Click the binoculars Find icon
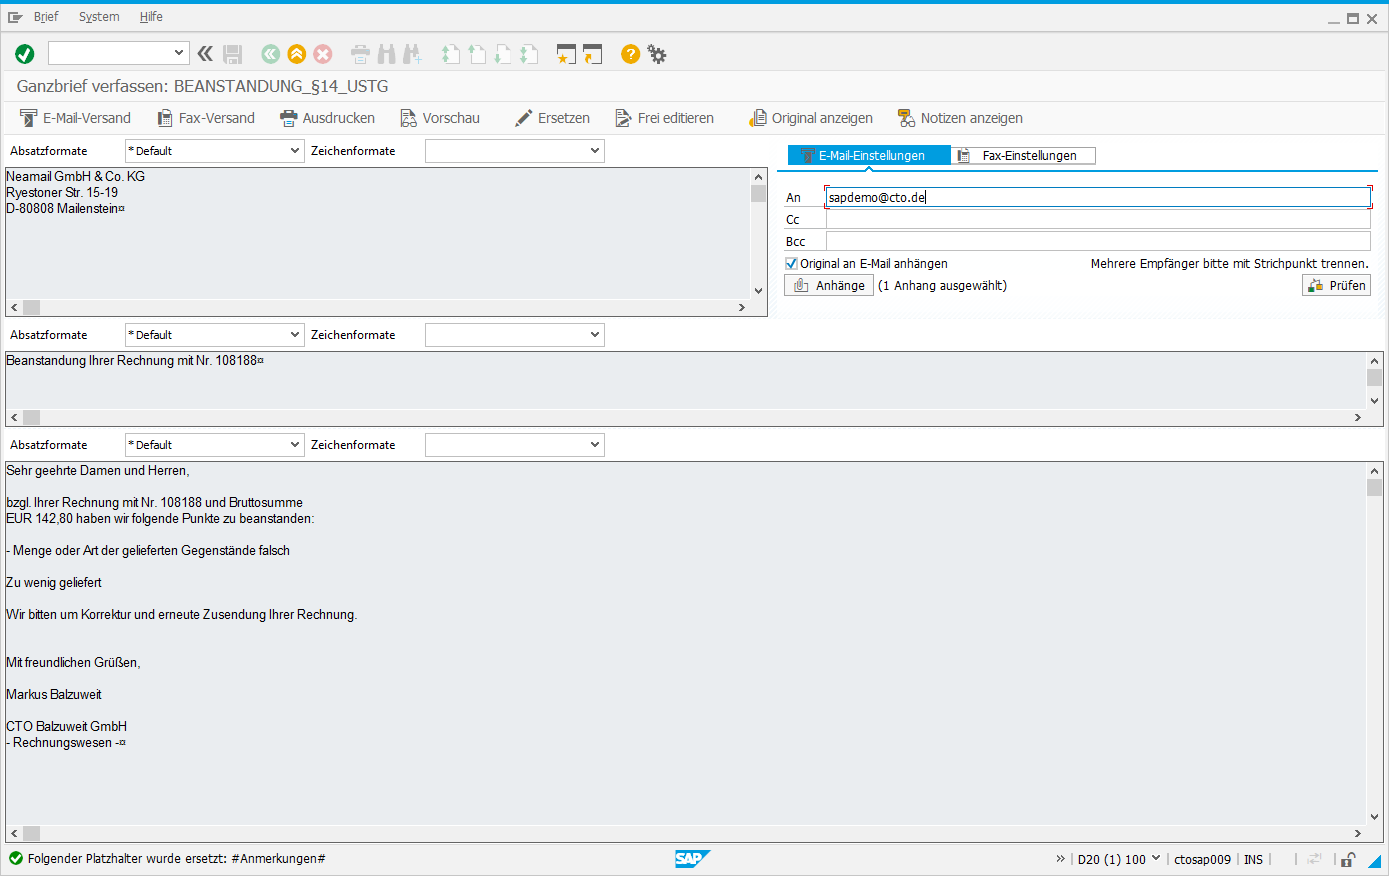1389x876 pixels. pos(386,54)
